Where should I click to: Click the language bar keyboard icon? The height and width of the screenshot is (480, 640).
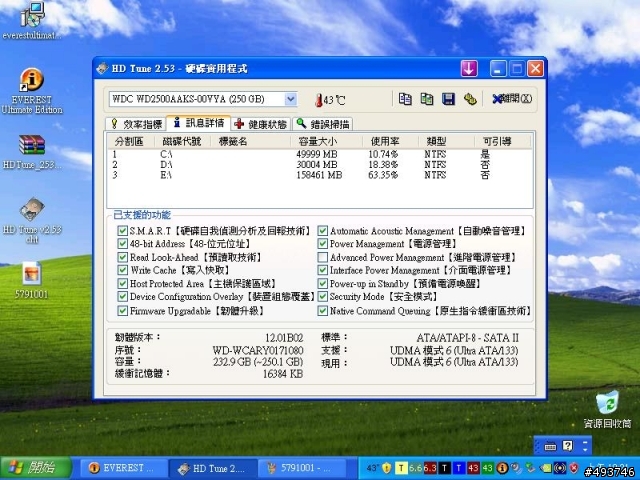550,447
